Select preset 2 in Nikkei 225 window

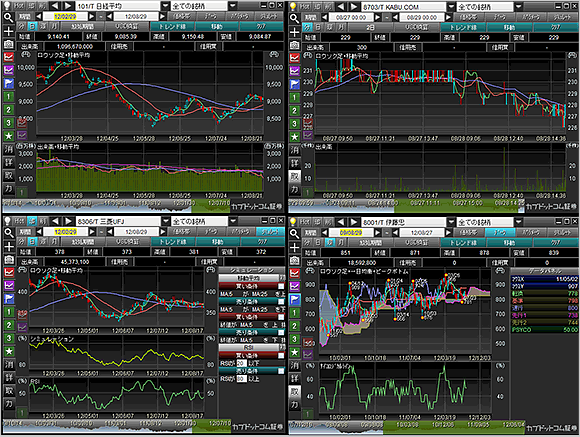9,110
